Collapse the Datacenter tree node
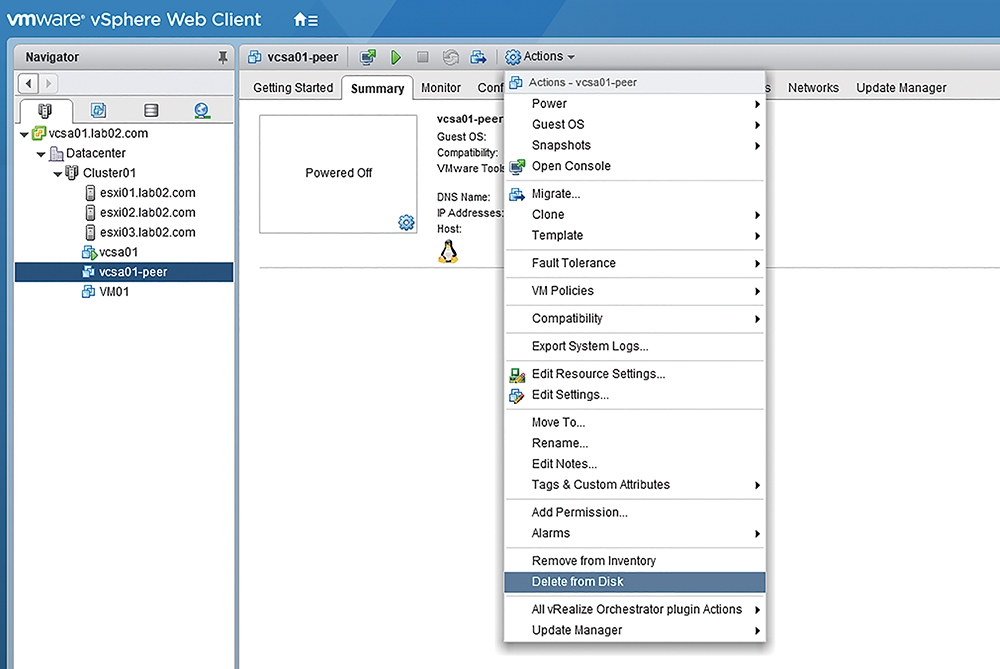The image size is (1000, 669). pos(41,154)
